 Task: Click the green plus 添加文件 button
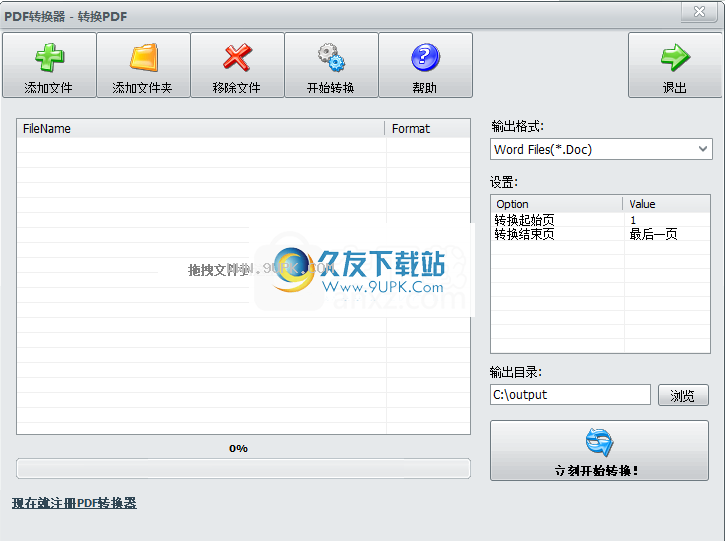click(49, 65)
